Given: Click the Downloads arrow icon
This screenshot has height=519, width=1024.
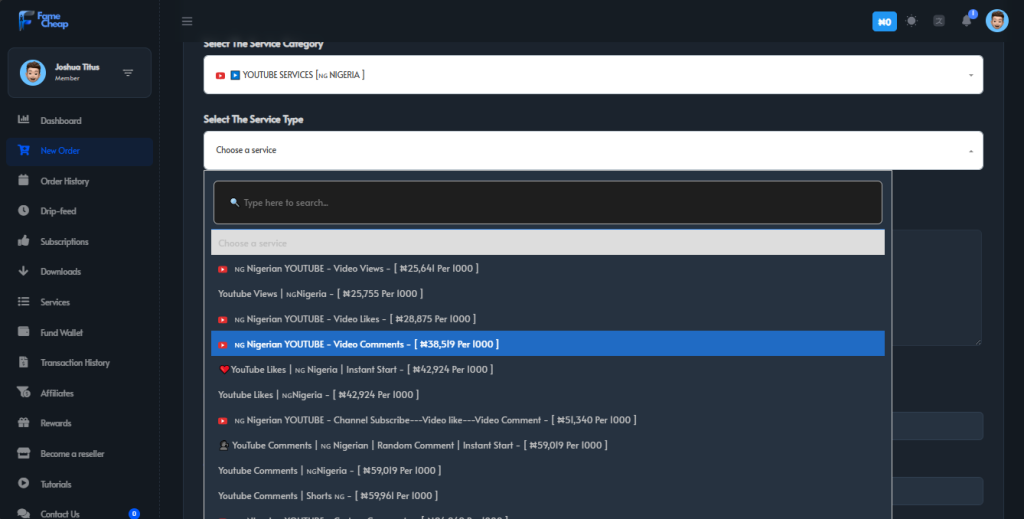Looking at the screenshot, I should pos(24,271).
